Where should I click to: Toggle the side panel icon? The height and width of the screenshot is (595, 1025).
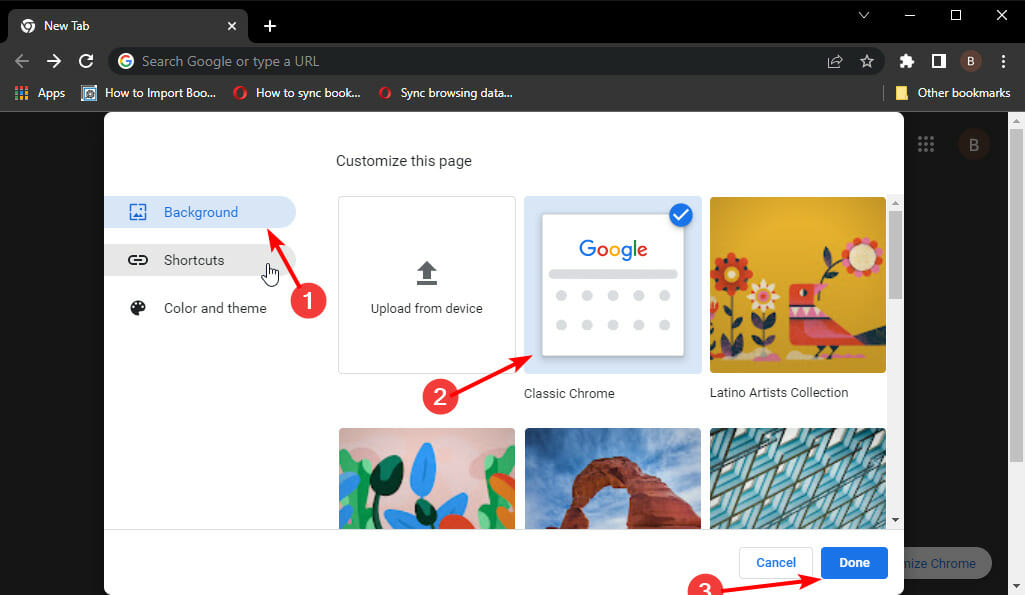939,61
